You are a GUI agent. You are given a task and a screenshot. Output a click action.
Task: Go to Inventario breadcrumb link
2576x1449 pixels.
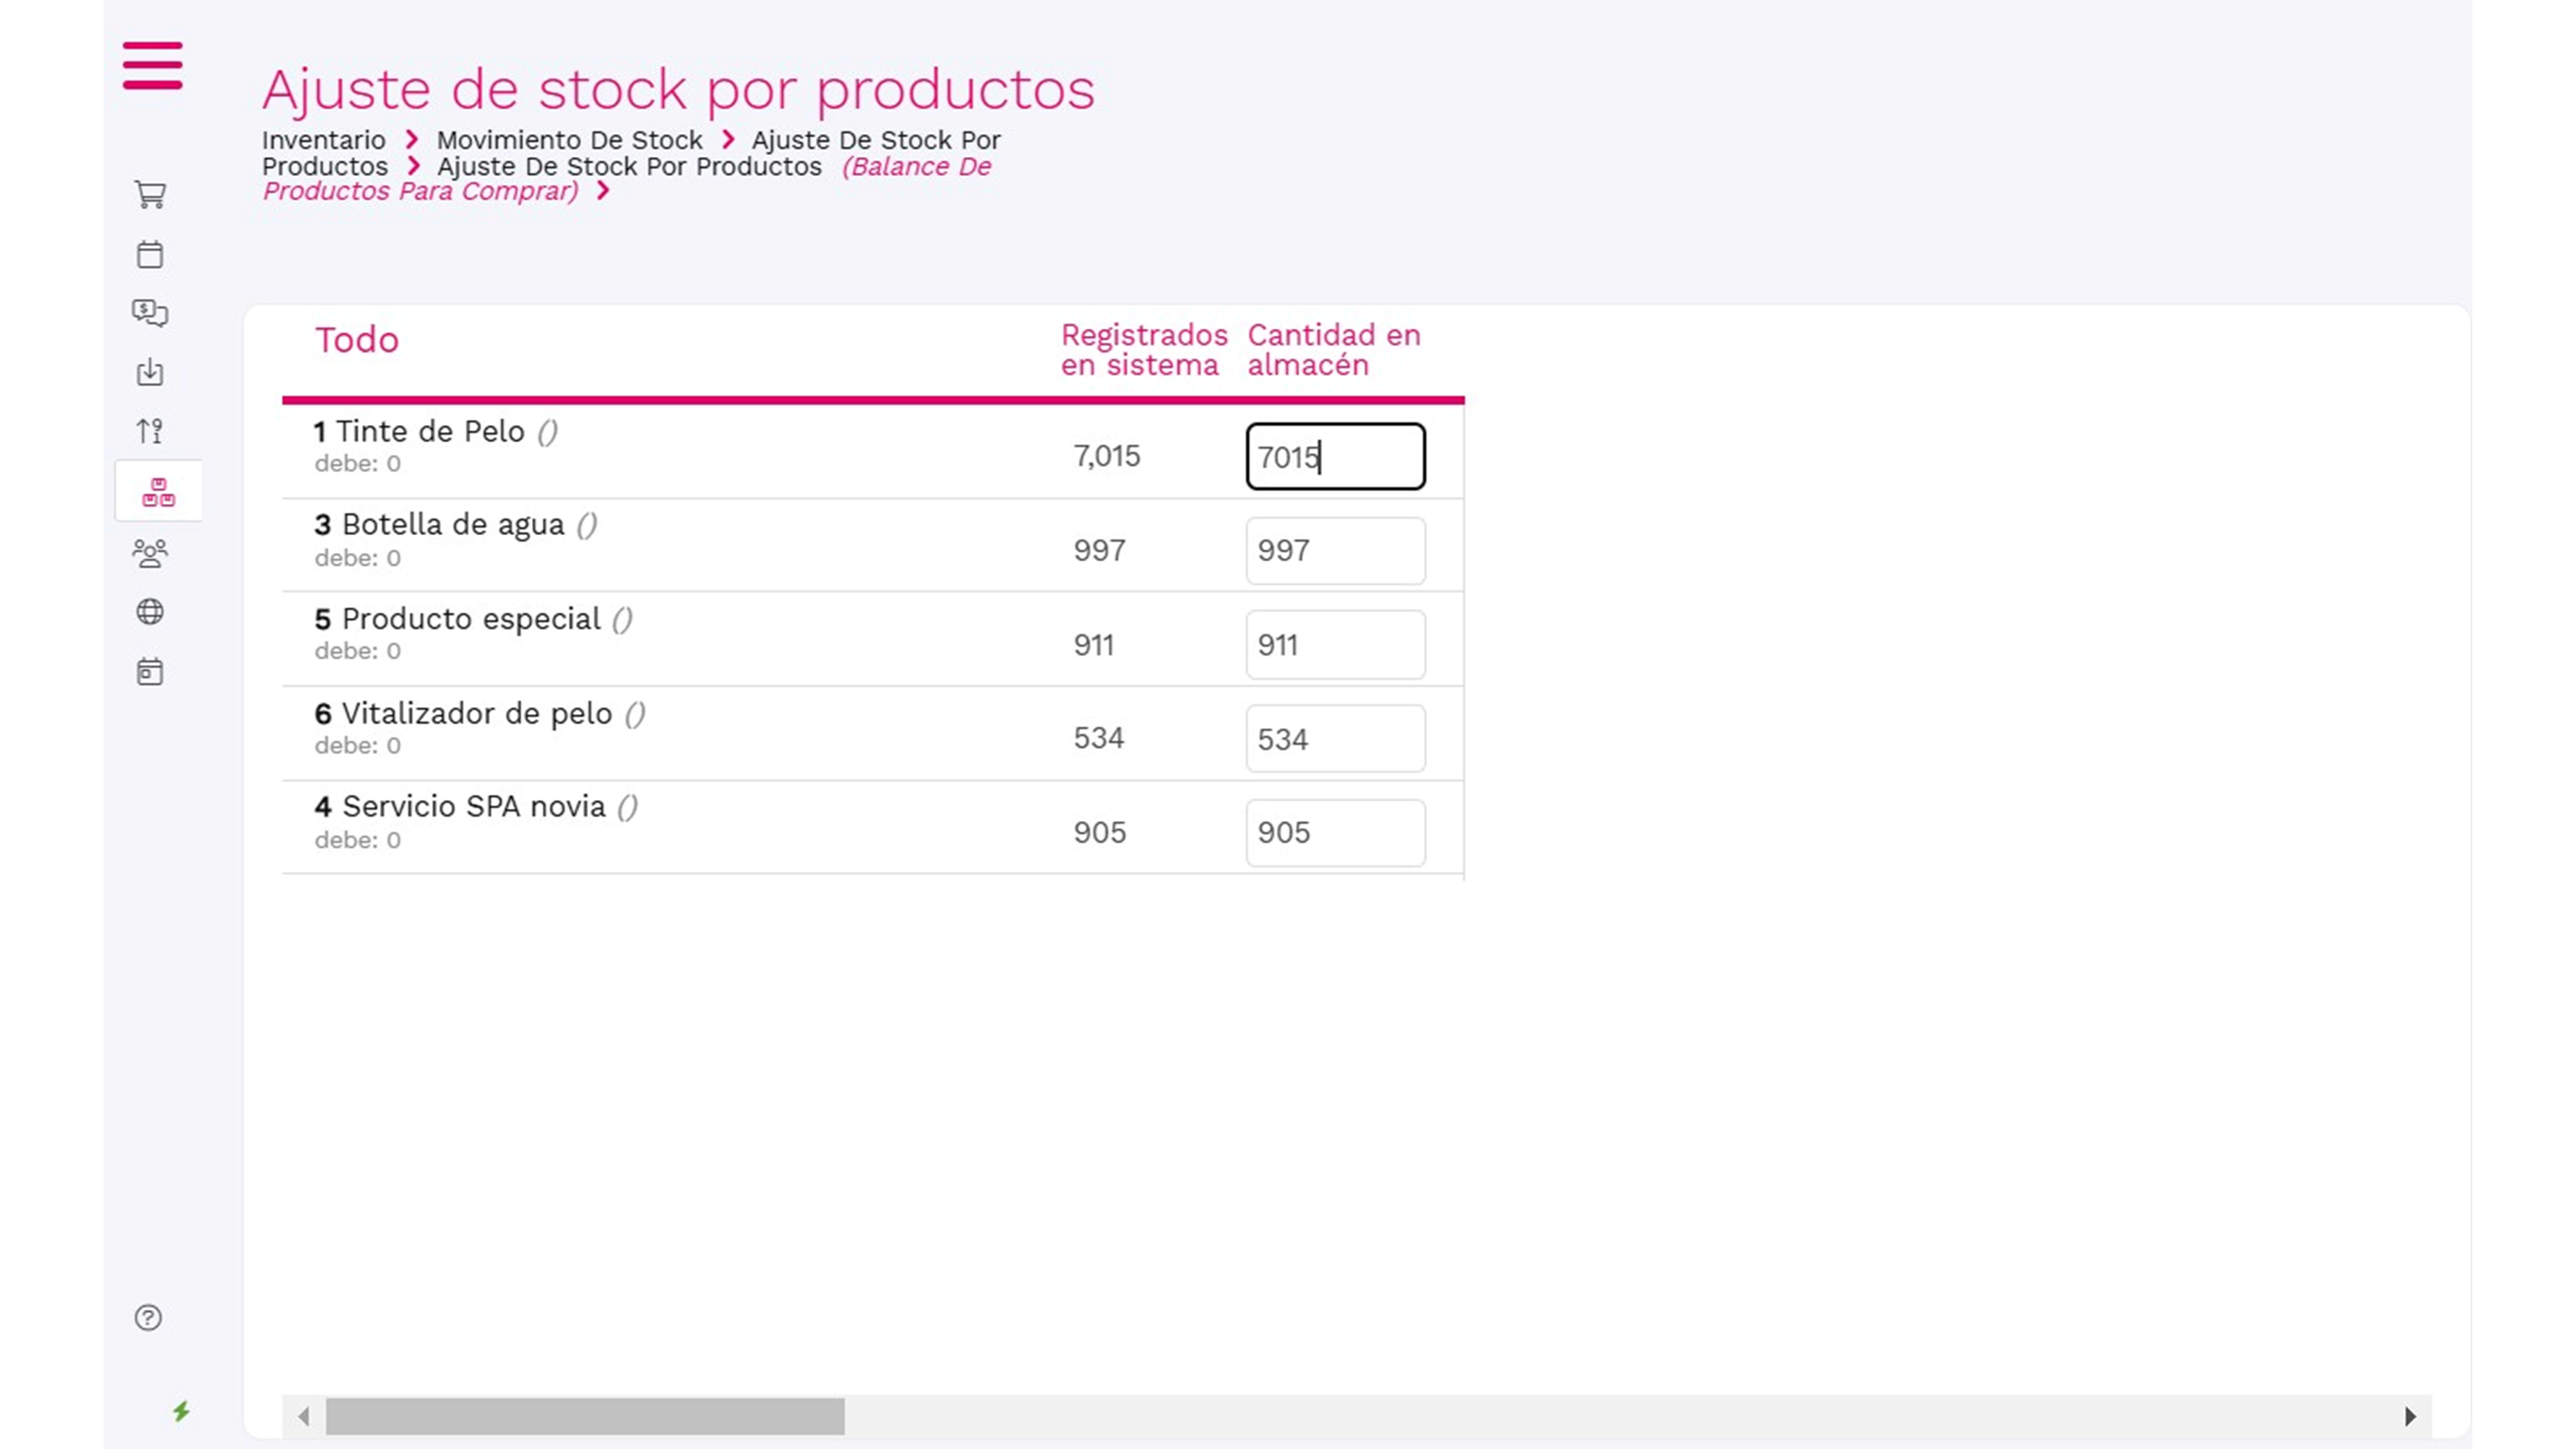coord(323,140)
